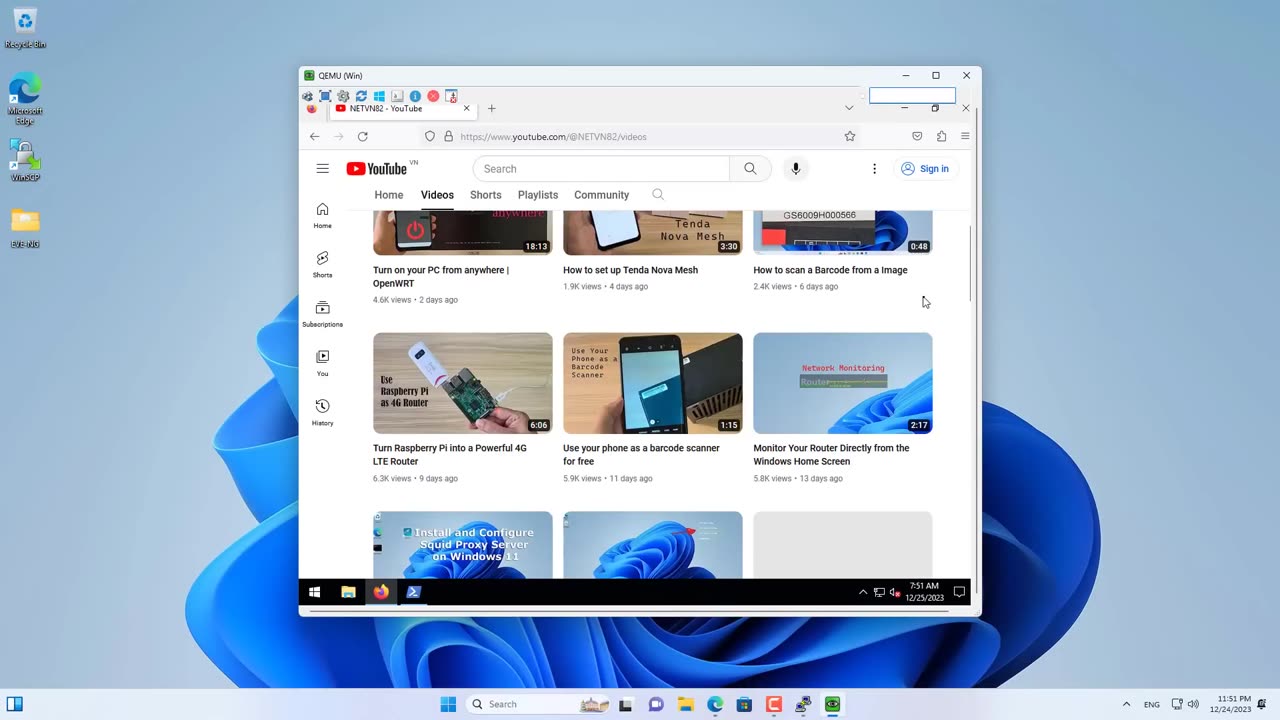The image size is (1280, 720).
Task: Open YouTube hamburger guide menu
Action: click(x=322, y=169)
